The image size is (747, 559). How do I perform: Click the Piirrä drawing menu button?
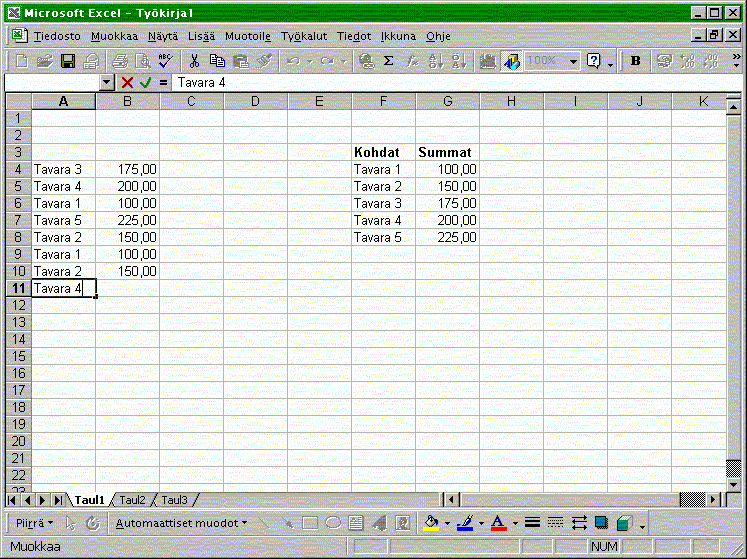tap(35, 522)
